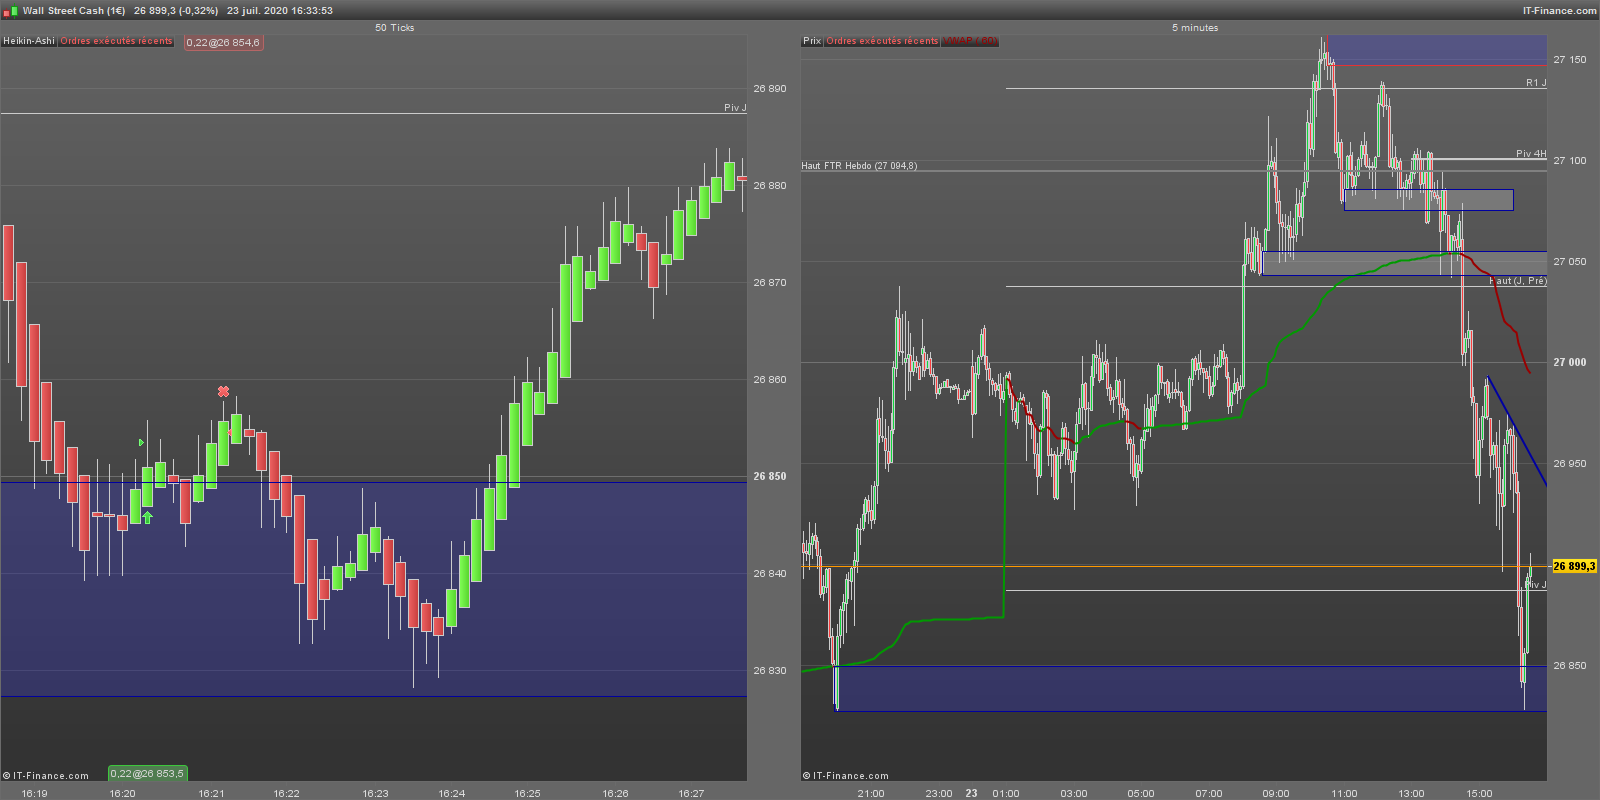Click the highlighted 26 899,3 current price label
Image resolution: width=1600 pixels, height=800 pixels.
coord(1574,566)
